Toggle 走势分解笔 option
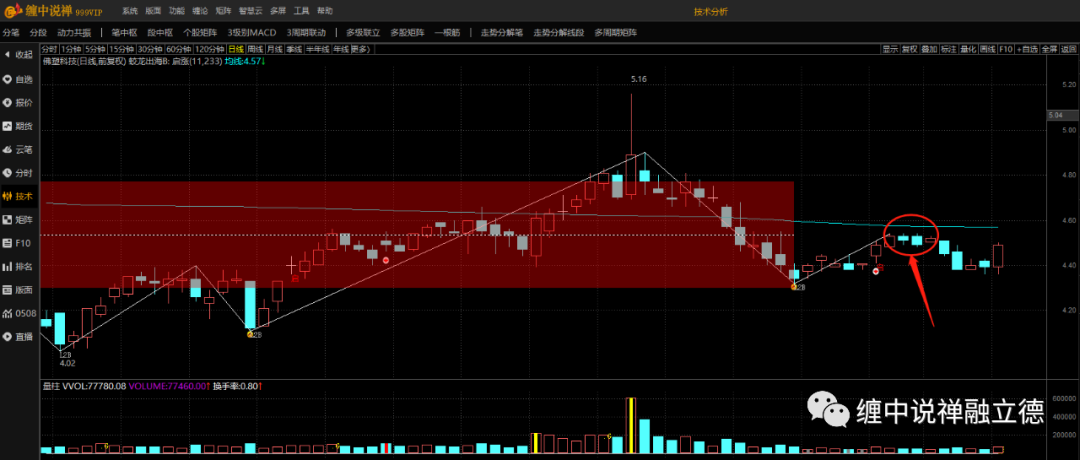Viewport: 1080px width, 460px height. click(x=501, y=32)
